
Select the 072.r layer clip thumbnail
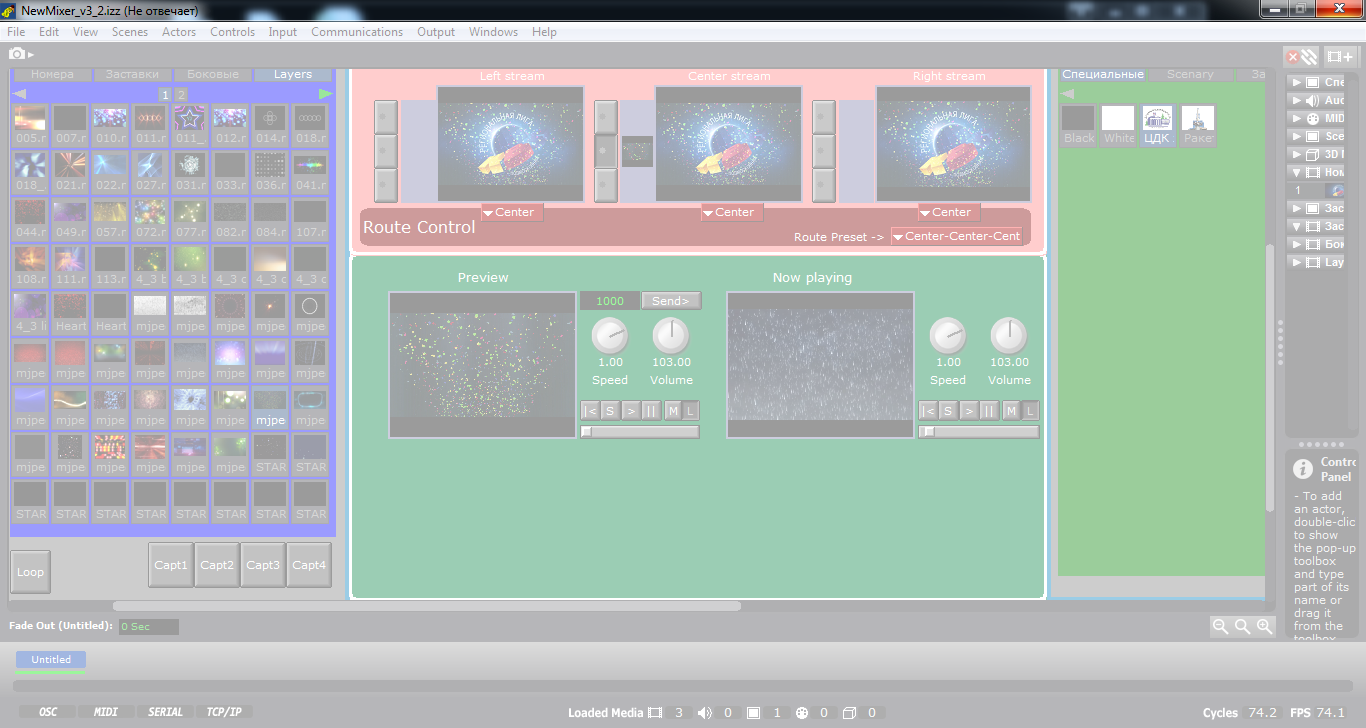(x=150, y=219)
